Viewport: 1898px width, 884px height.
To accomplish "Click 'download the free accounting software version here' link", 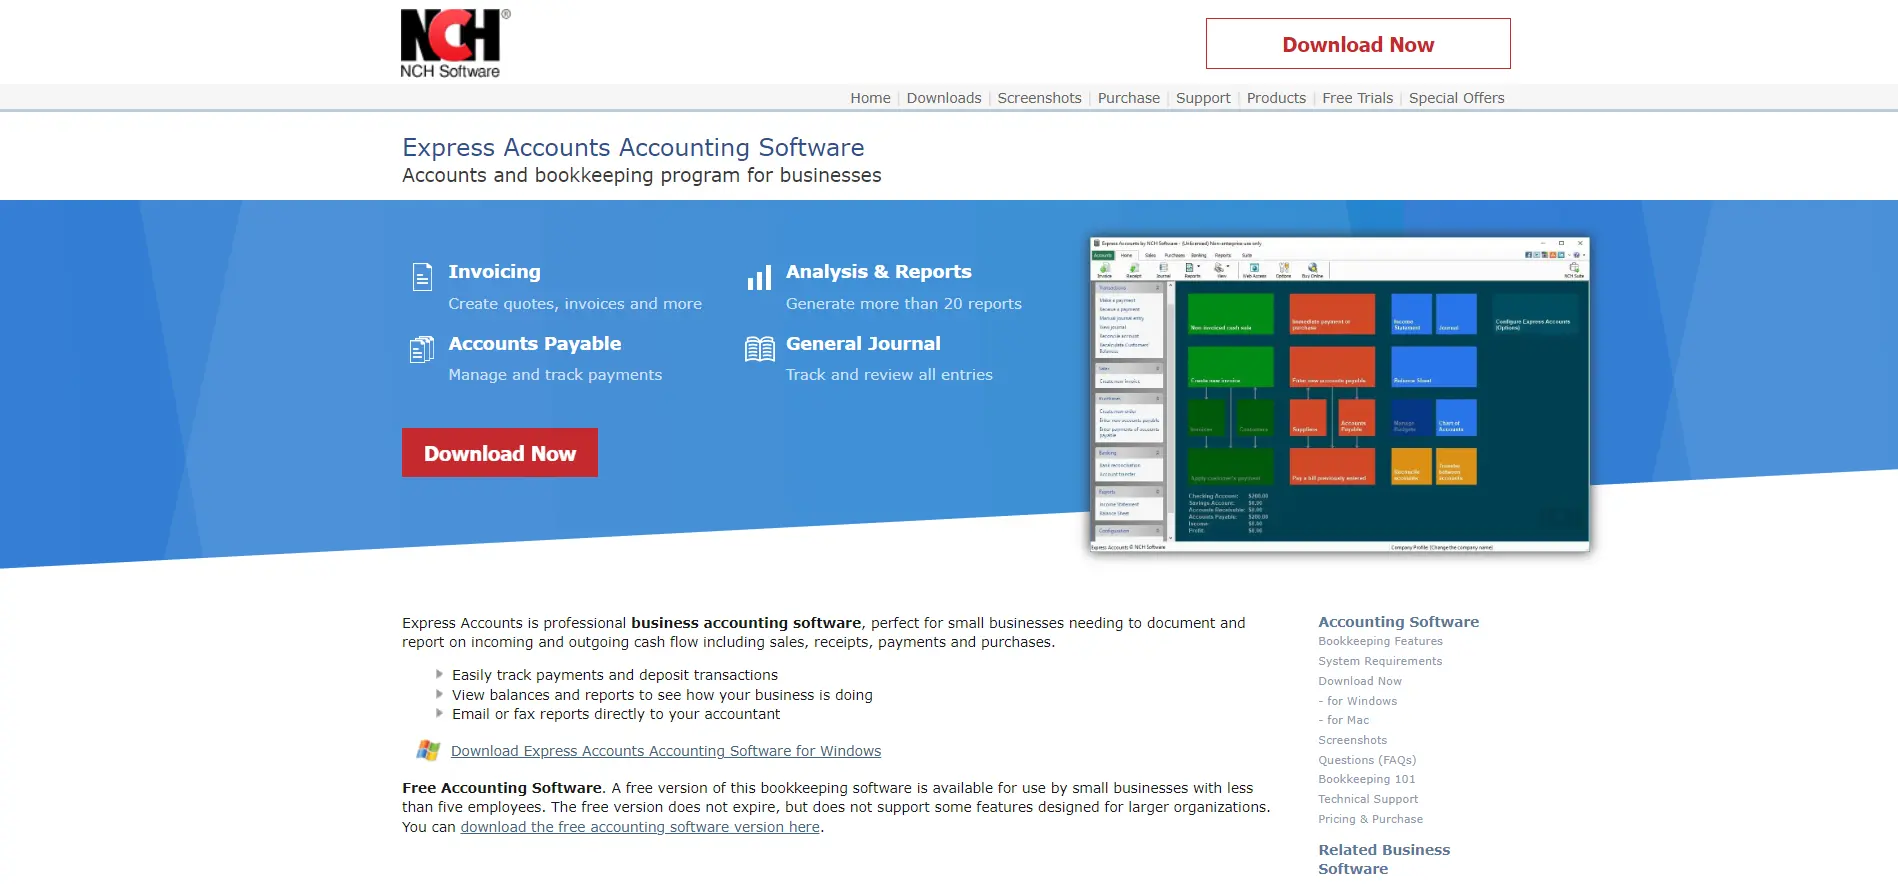I will tap(640, 827).
